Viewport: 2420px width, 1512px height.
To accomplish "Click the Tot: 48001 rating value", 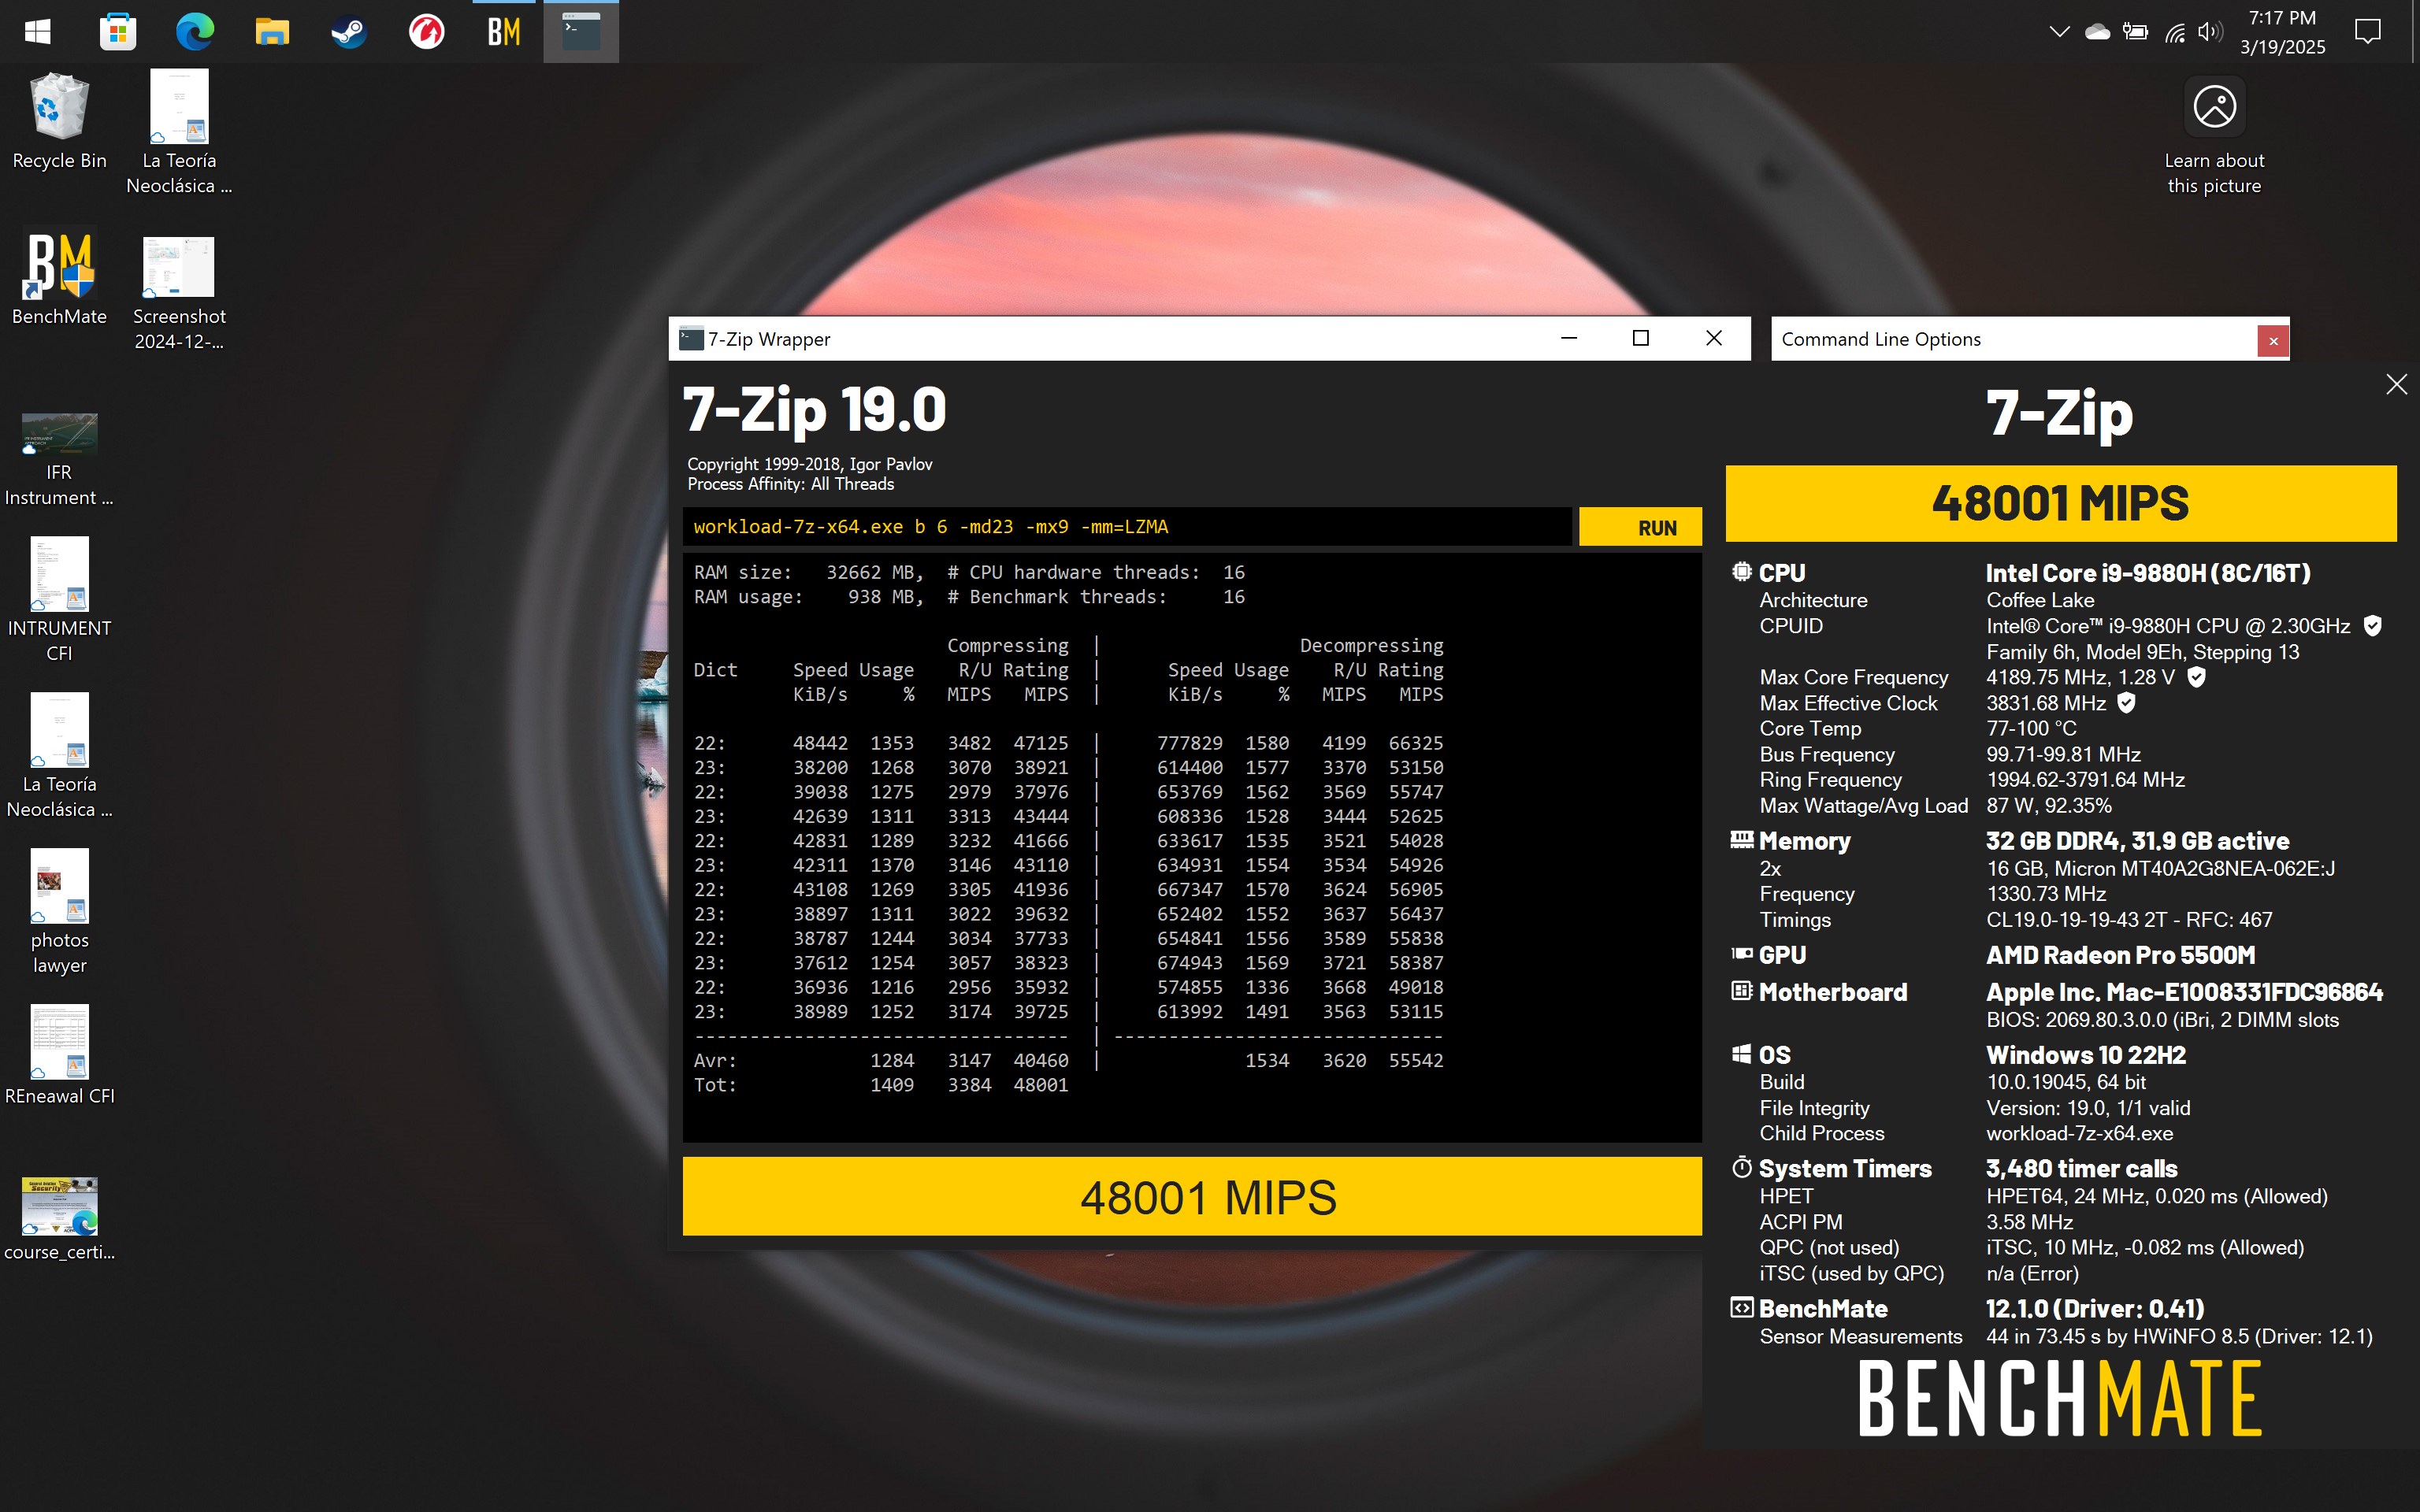I will click(1040, 1085).
